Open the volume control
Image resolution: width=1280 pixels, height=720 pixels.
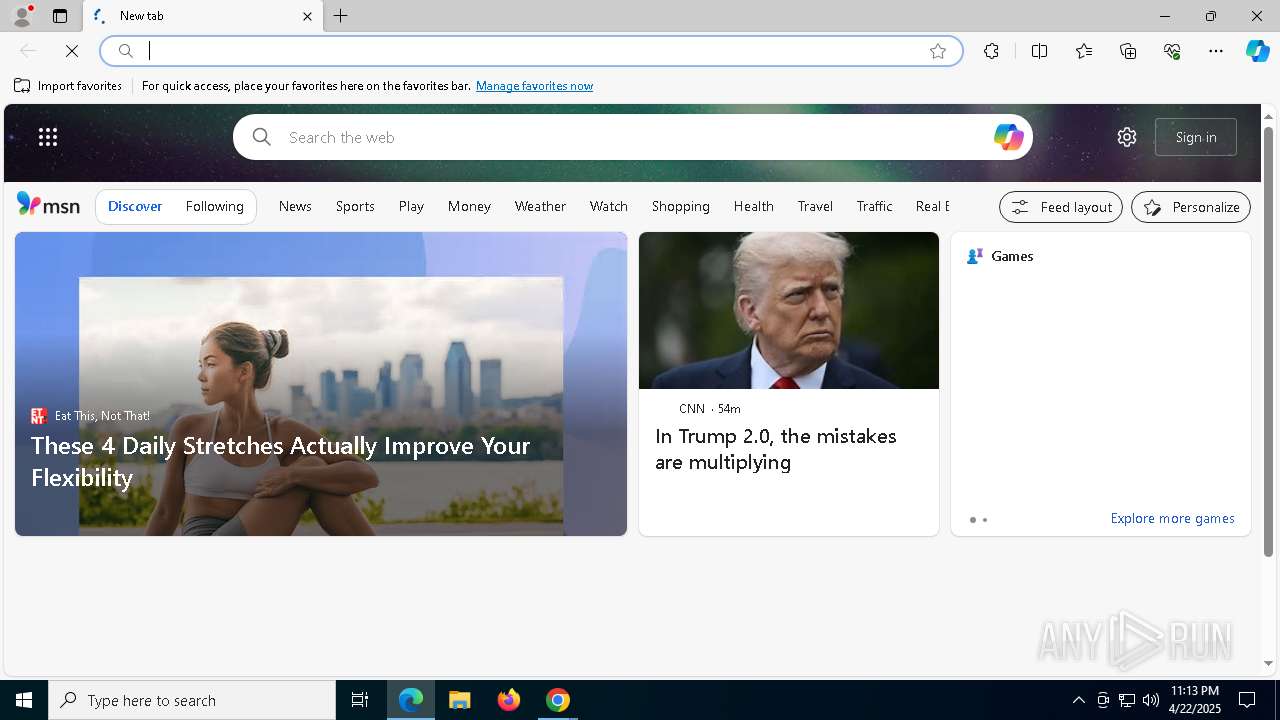(1151, 700)
